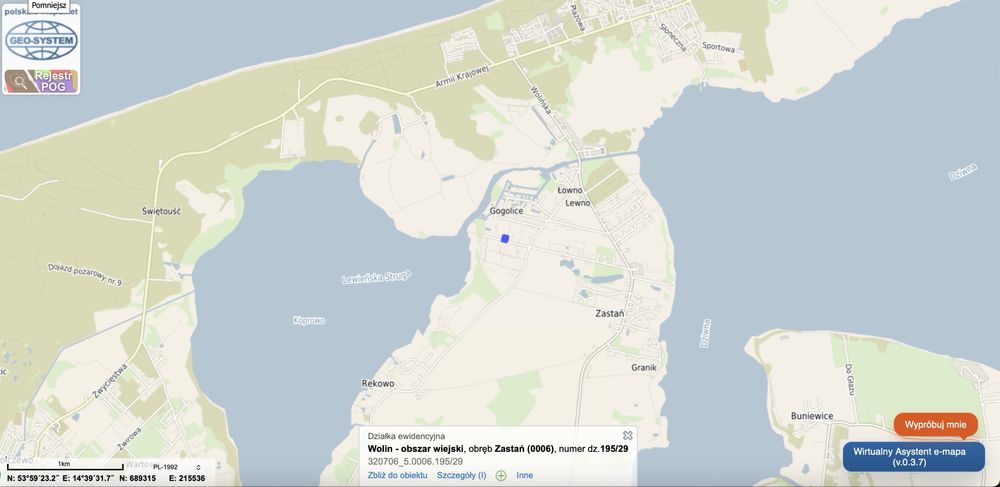This screenshot has width=1000, height=487.
Task: Click the green plus icon in the parcel popup
Action: click(501, 476)
